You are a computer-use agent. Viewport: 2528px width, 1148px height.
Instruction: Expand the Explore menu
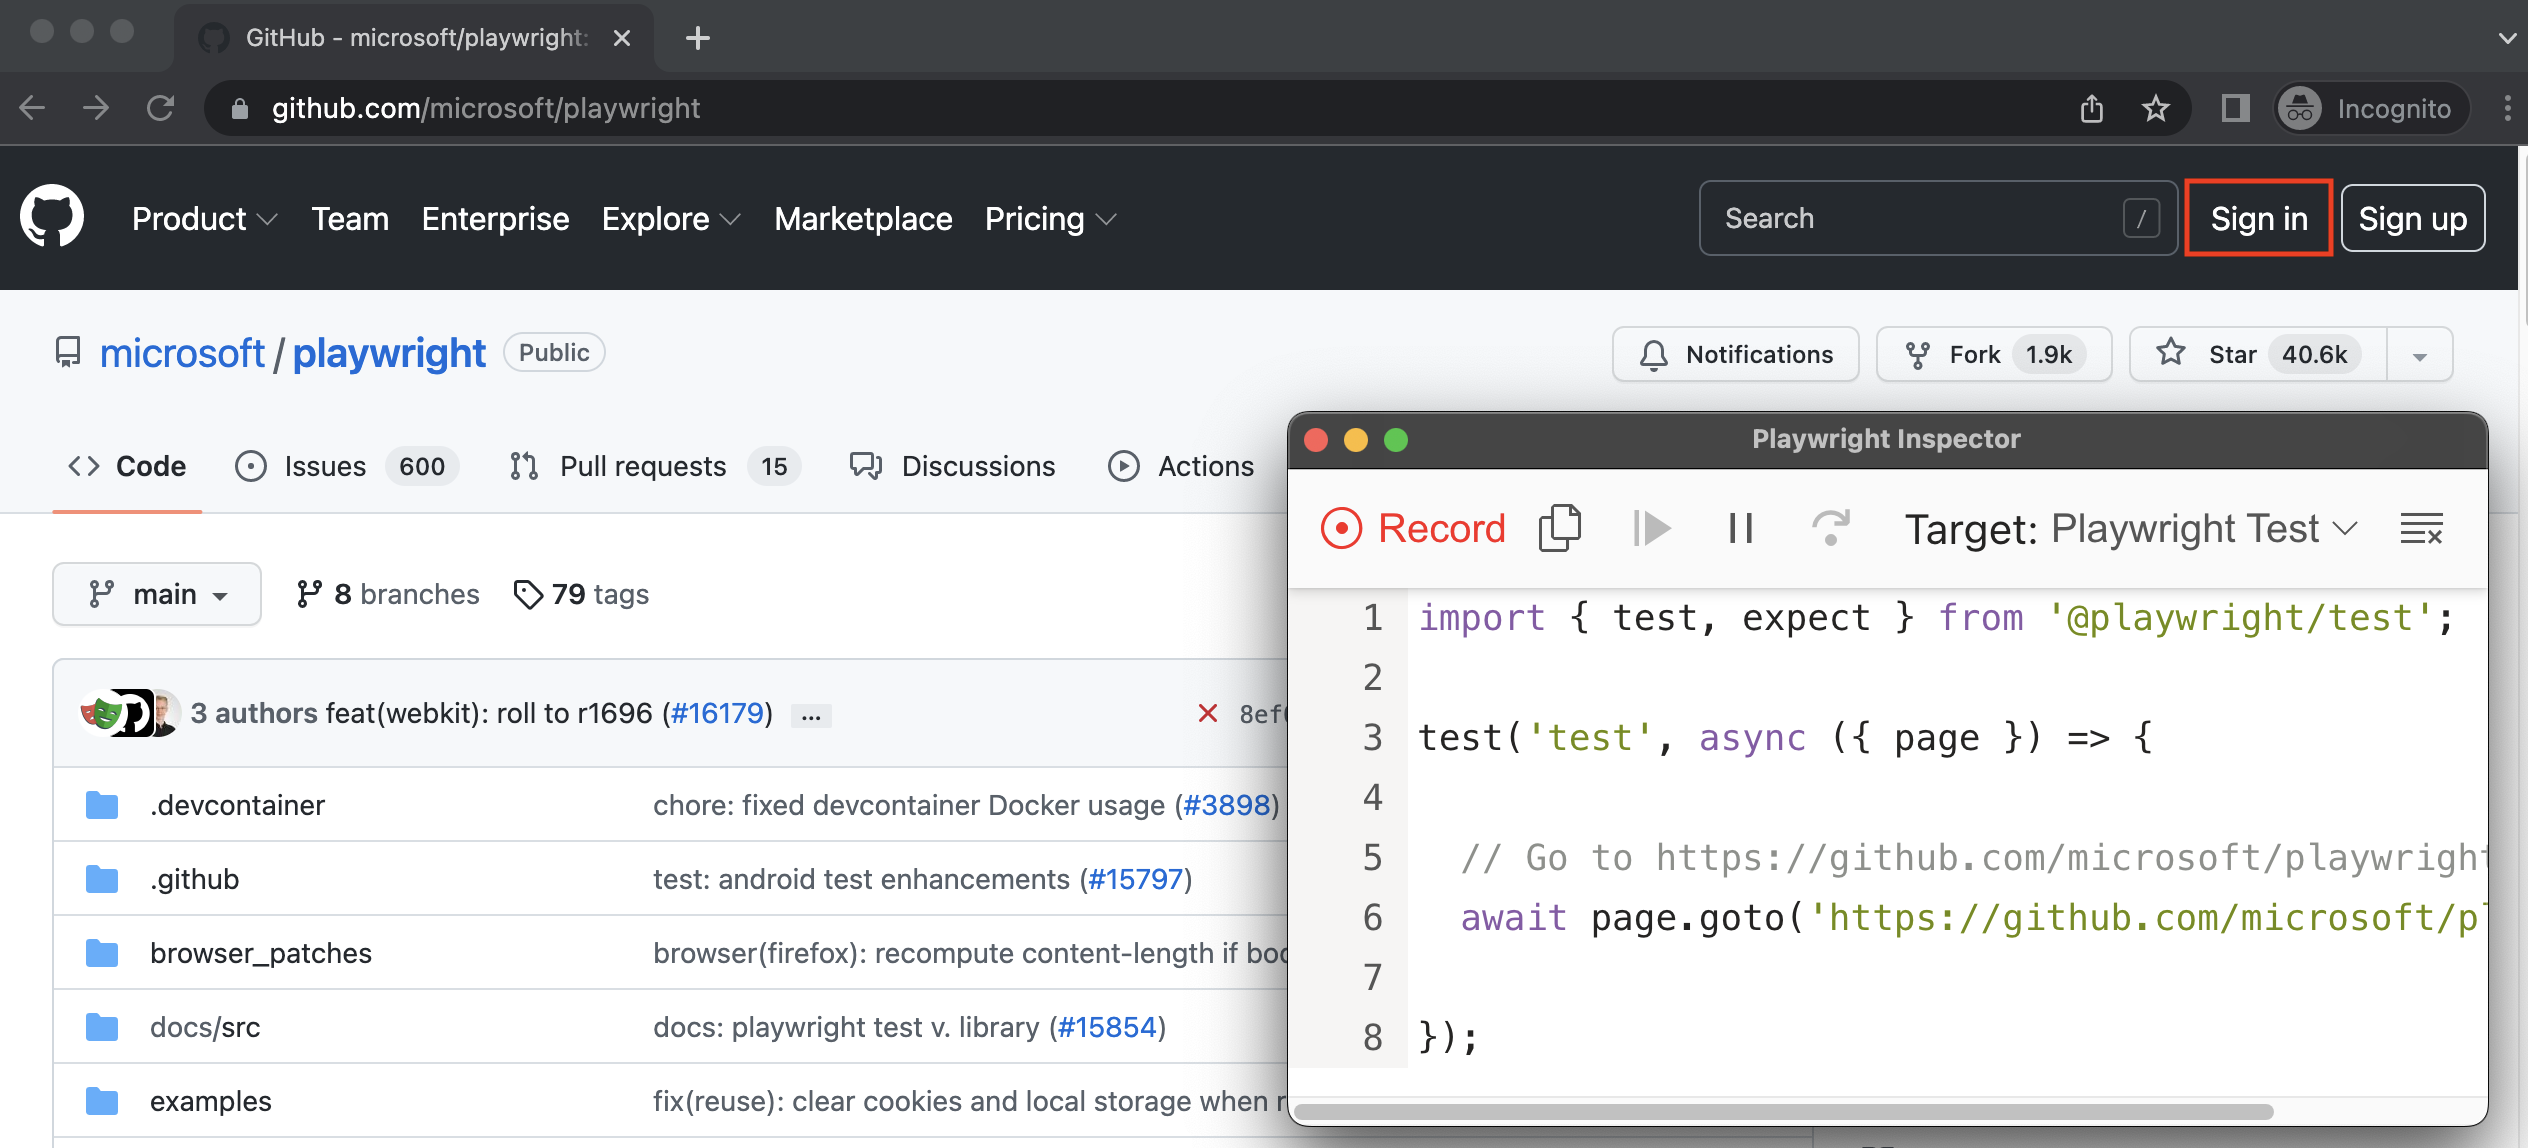[x=671, y=218]
